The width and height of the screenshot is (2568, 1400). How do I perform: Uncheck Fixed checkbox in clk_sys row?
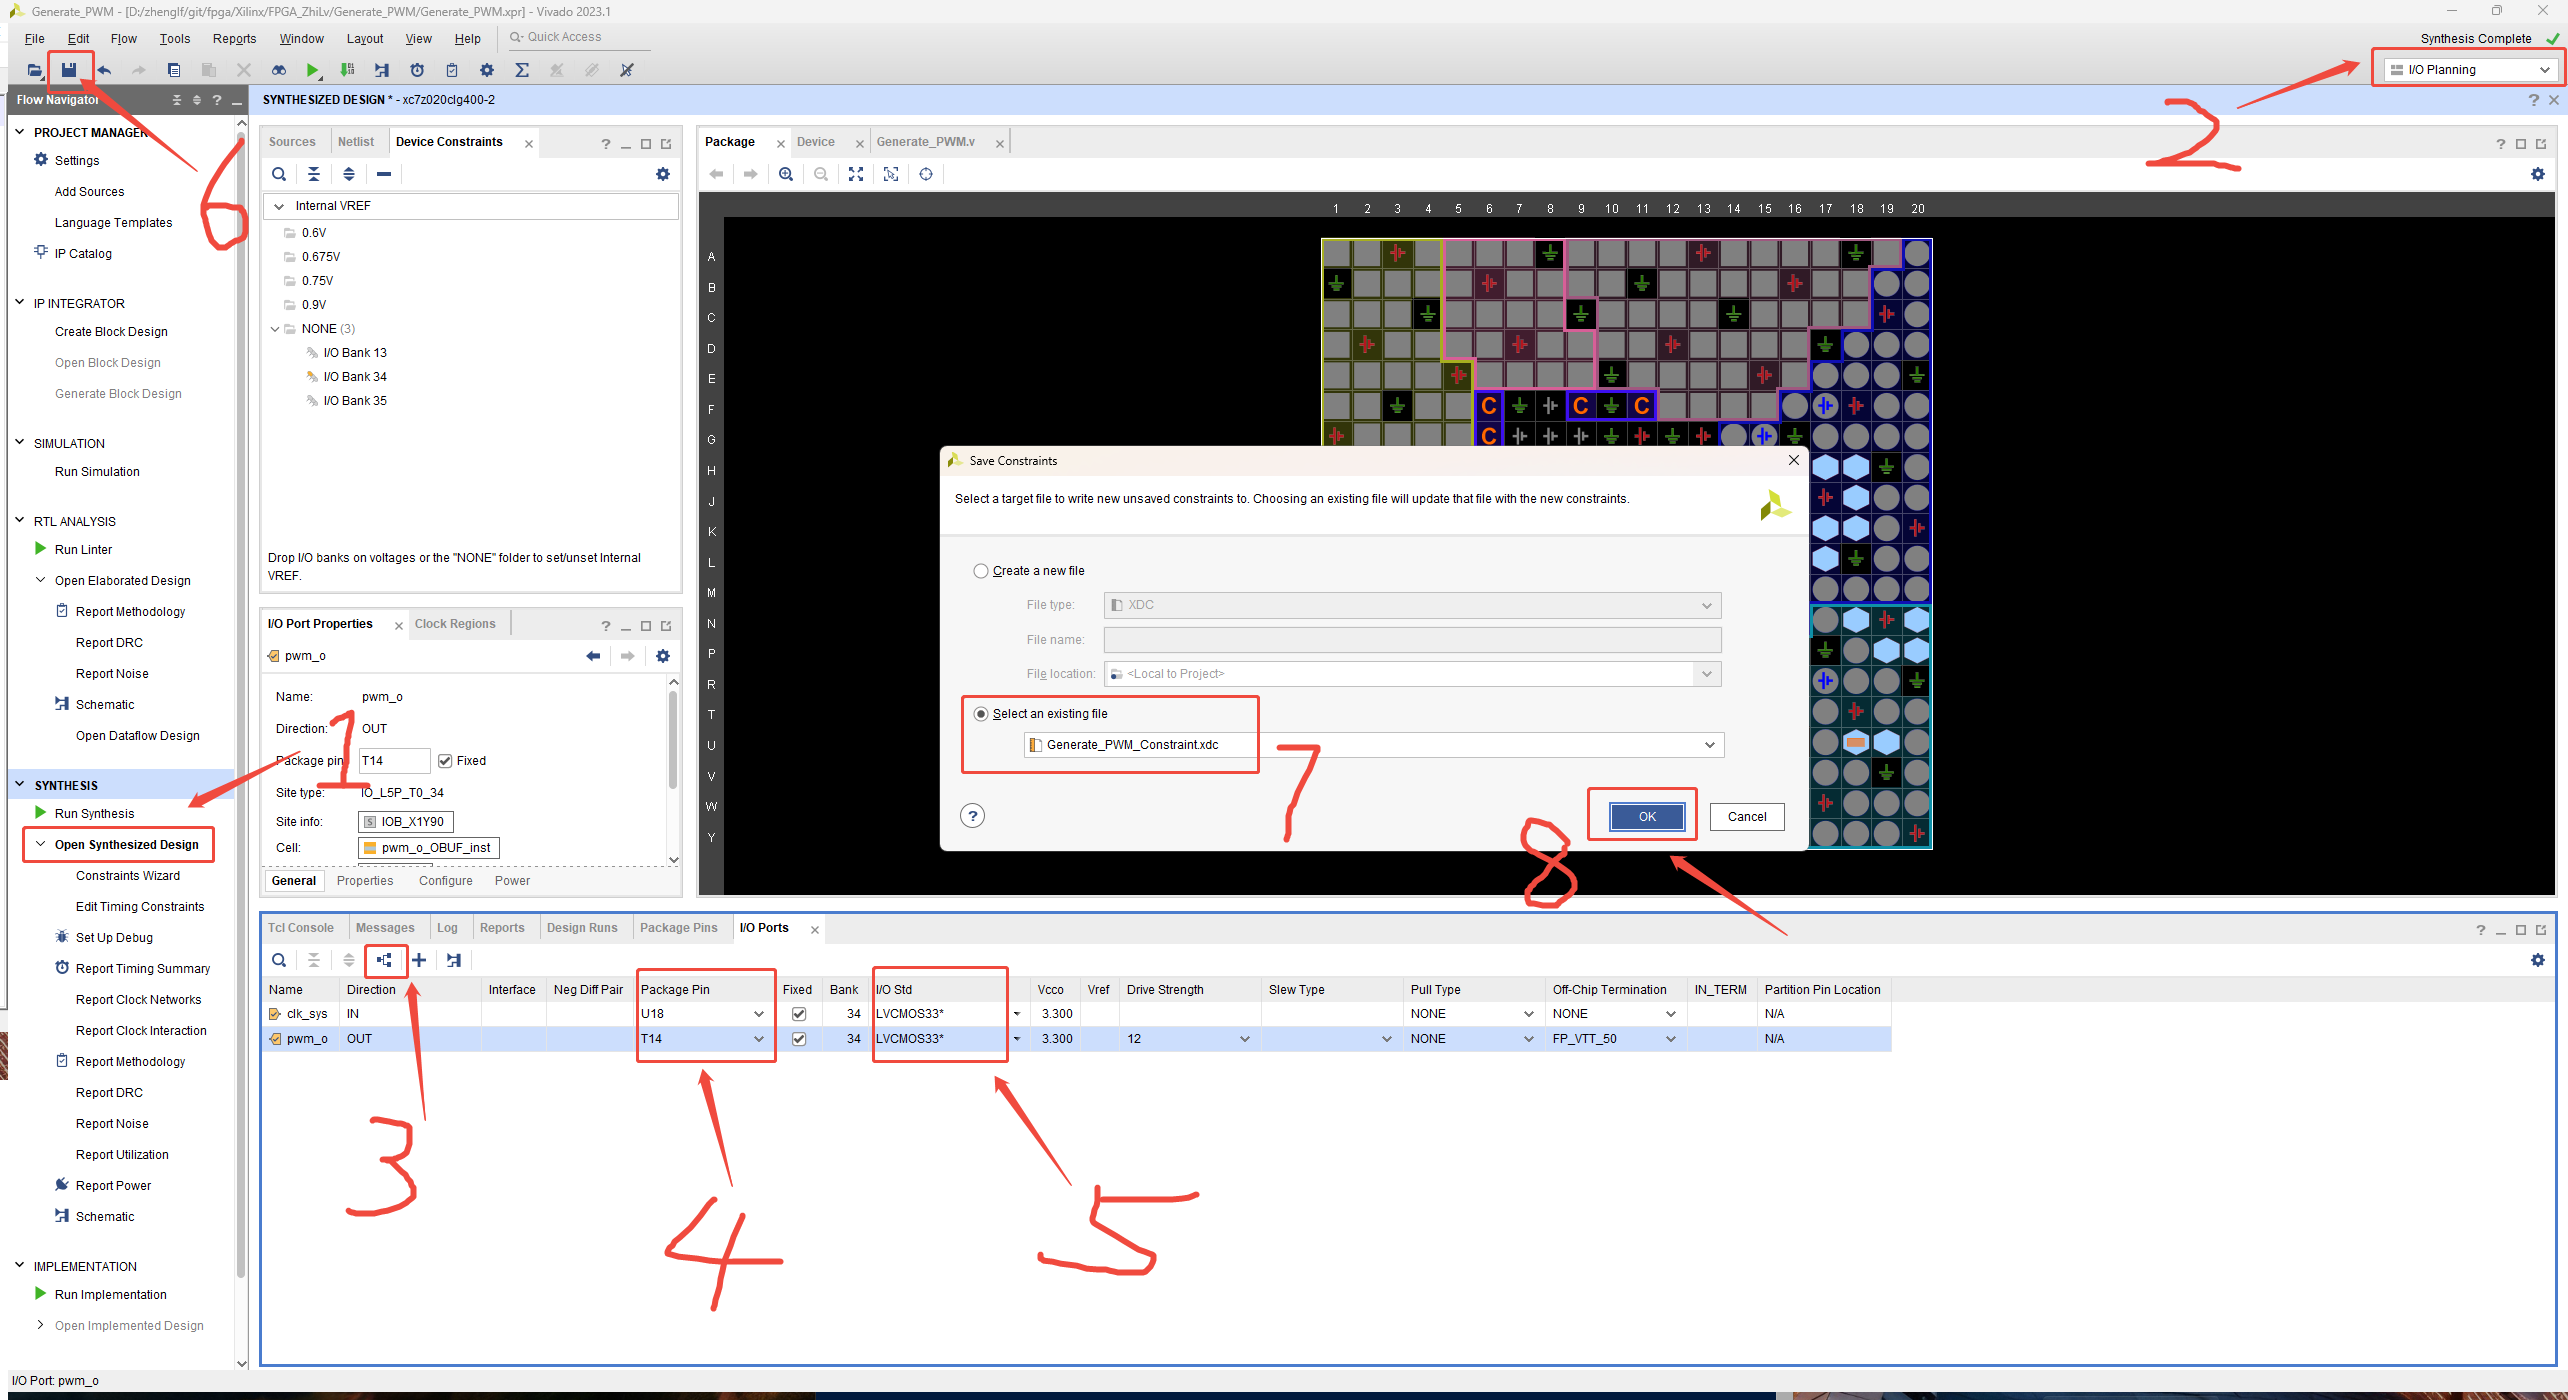pyautogui.click(x=798, y=1014)
